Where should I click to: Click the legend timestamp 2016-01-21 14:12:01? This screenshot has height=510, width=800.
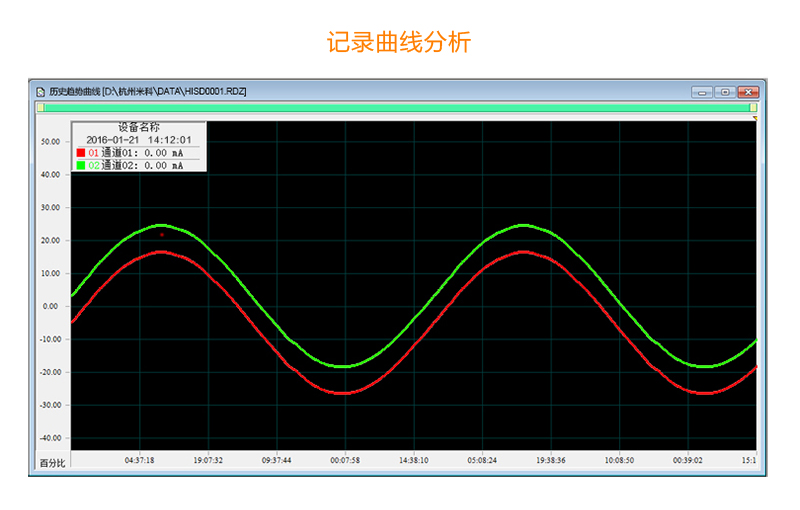(x=138, y=140)
